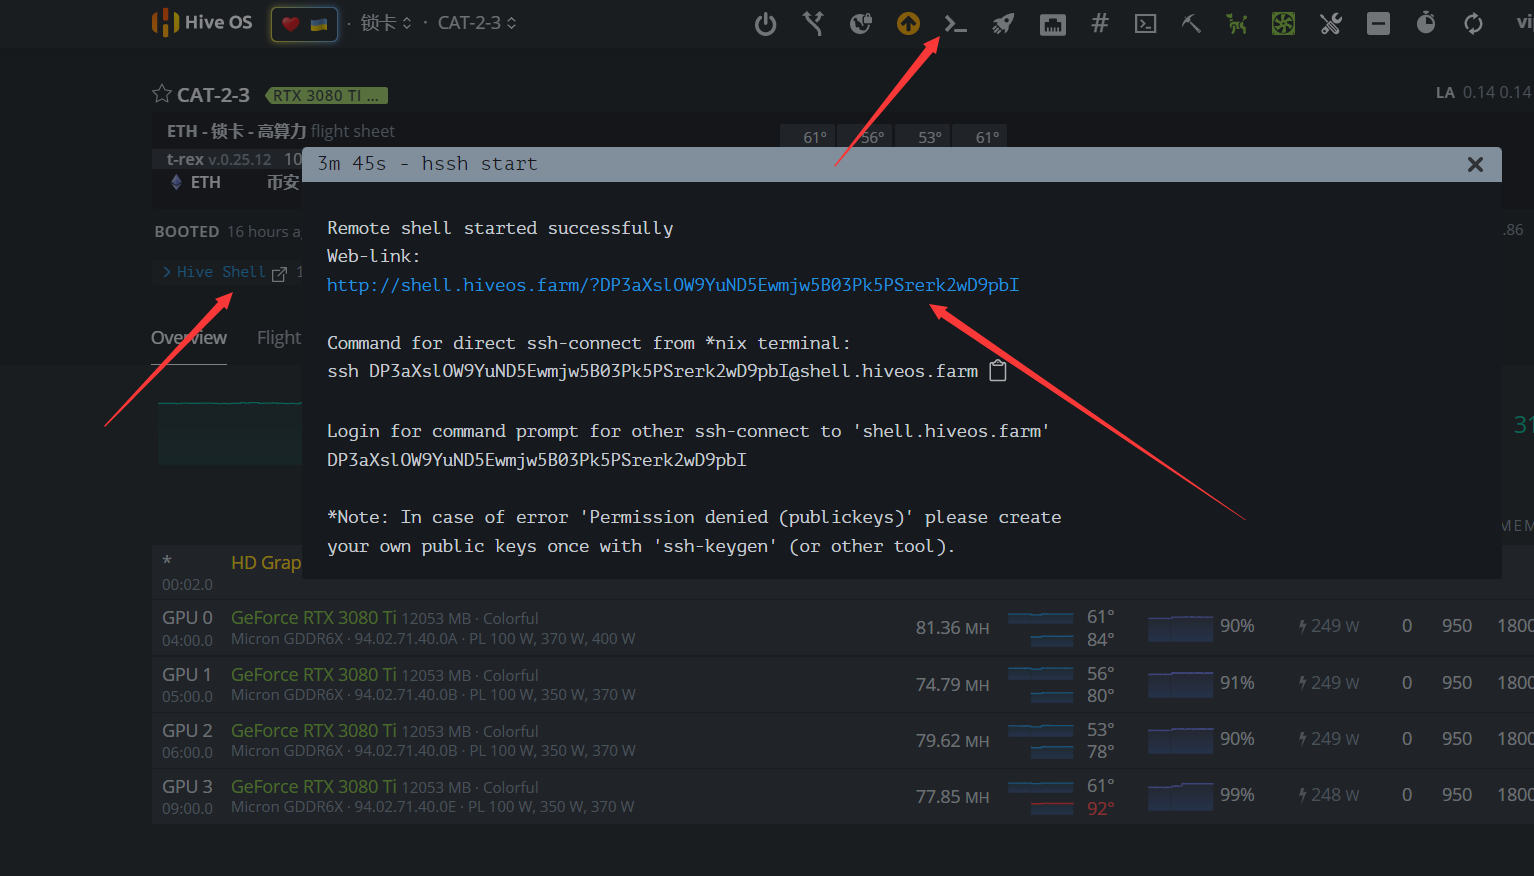The image size is (1534, 876).
Task: Click the 90% fan value for GPU 0
Action: point(1237,626)
